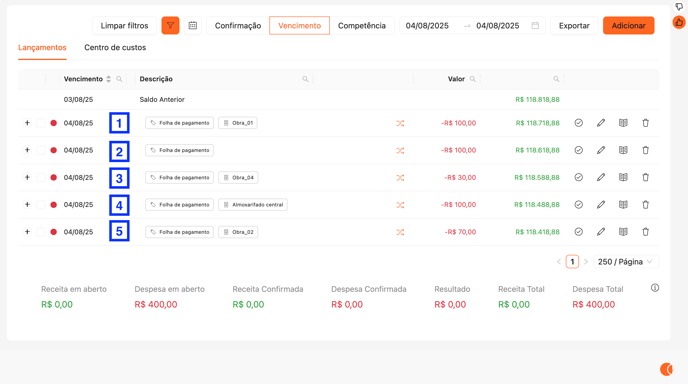Switch to the Lançamentos tab
The height and width of the screenshot is (384, 688).
click(42, 47)
